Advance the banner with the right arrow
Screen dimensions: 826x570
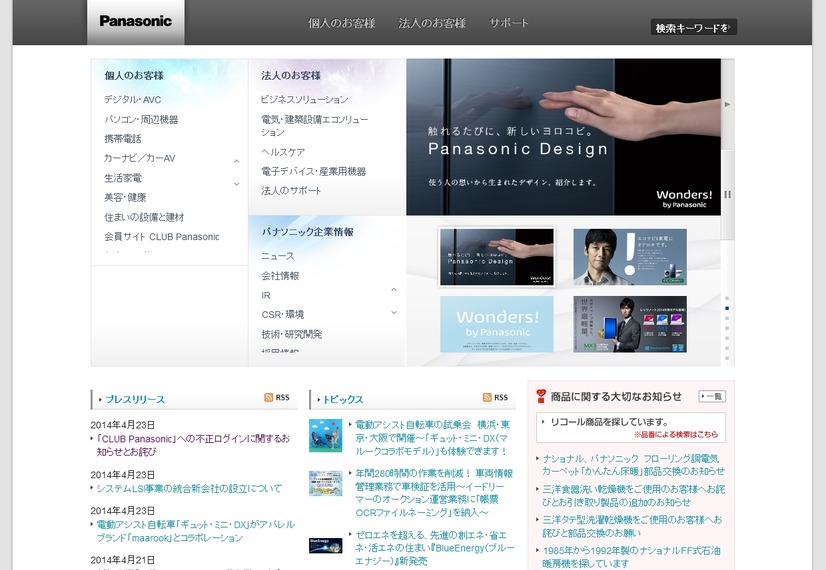(727, 104)
